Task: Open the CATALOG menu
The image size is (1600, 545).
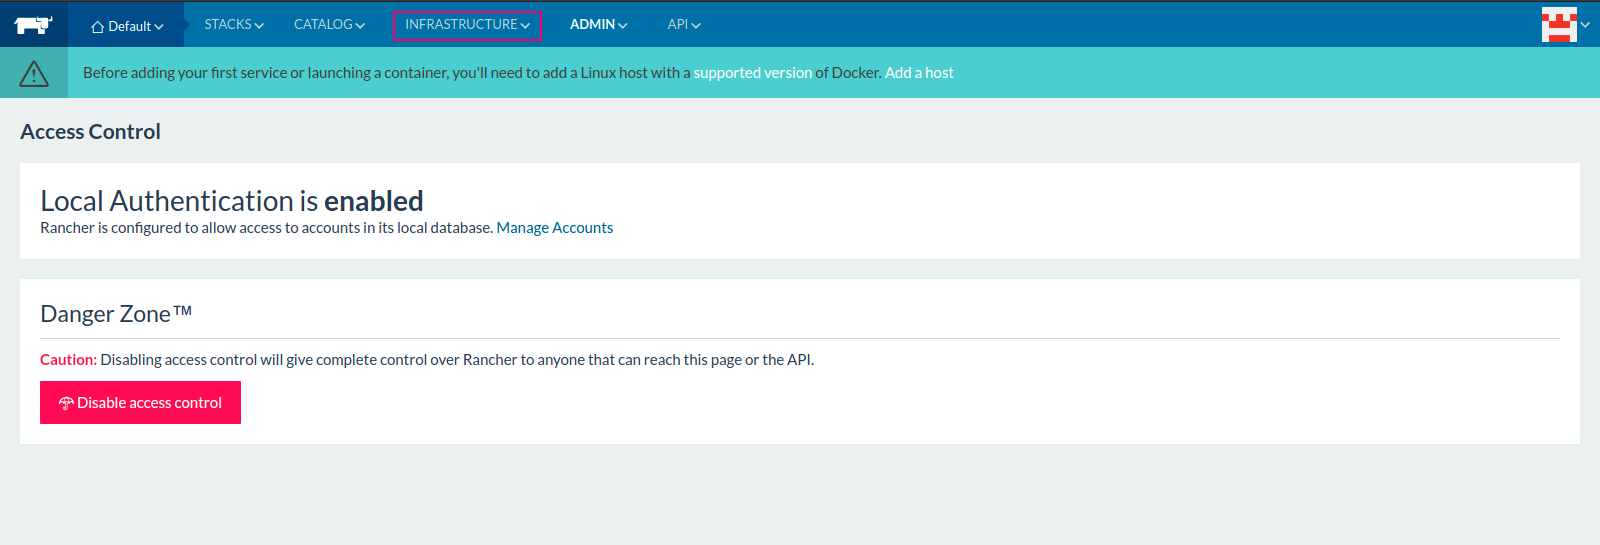Action: [329, 24]
